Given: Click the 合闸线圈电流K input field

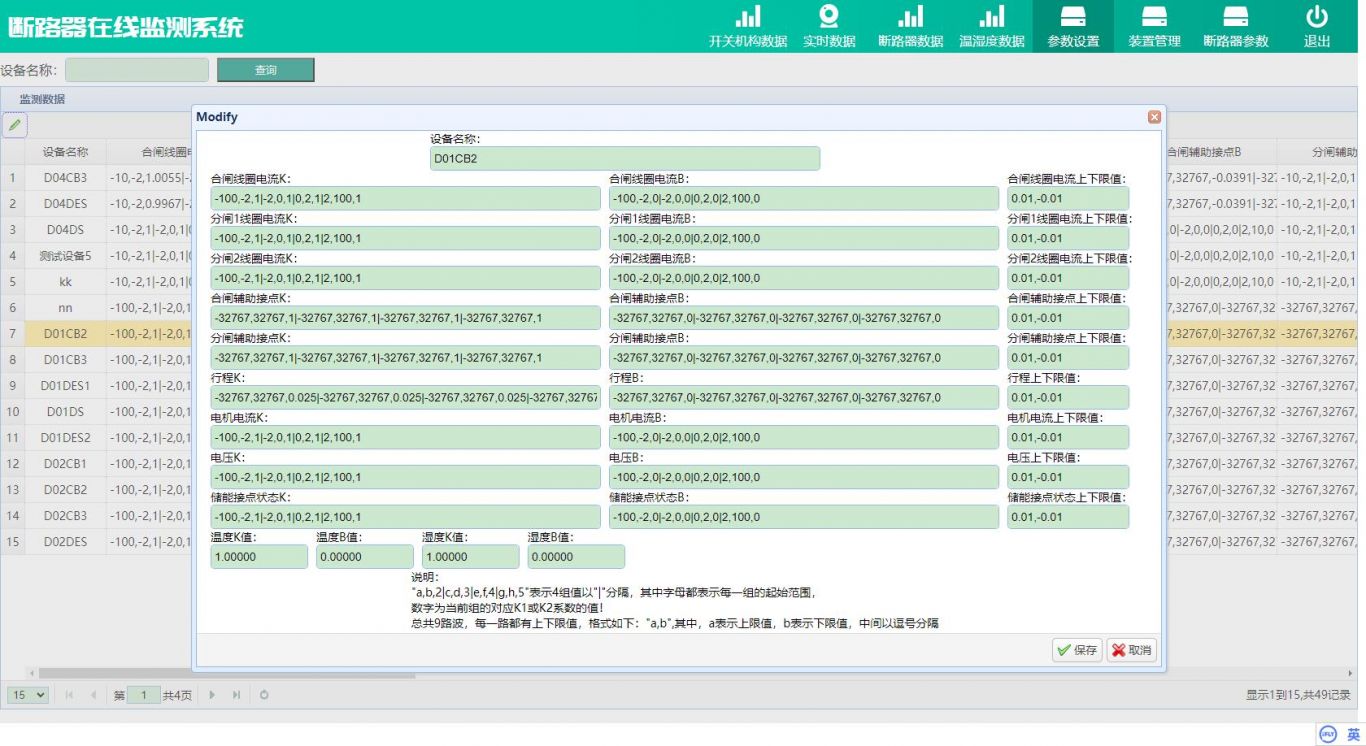Looking at the screenshot, I should pyautogui.click(x=405, y=198).
